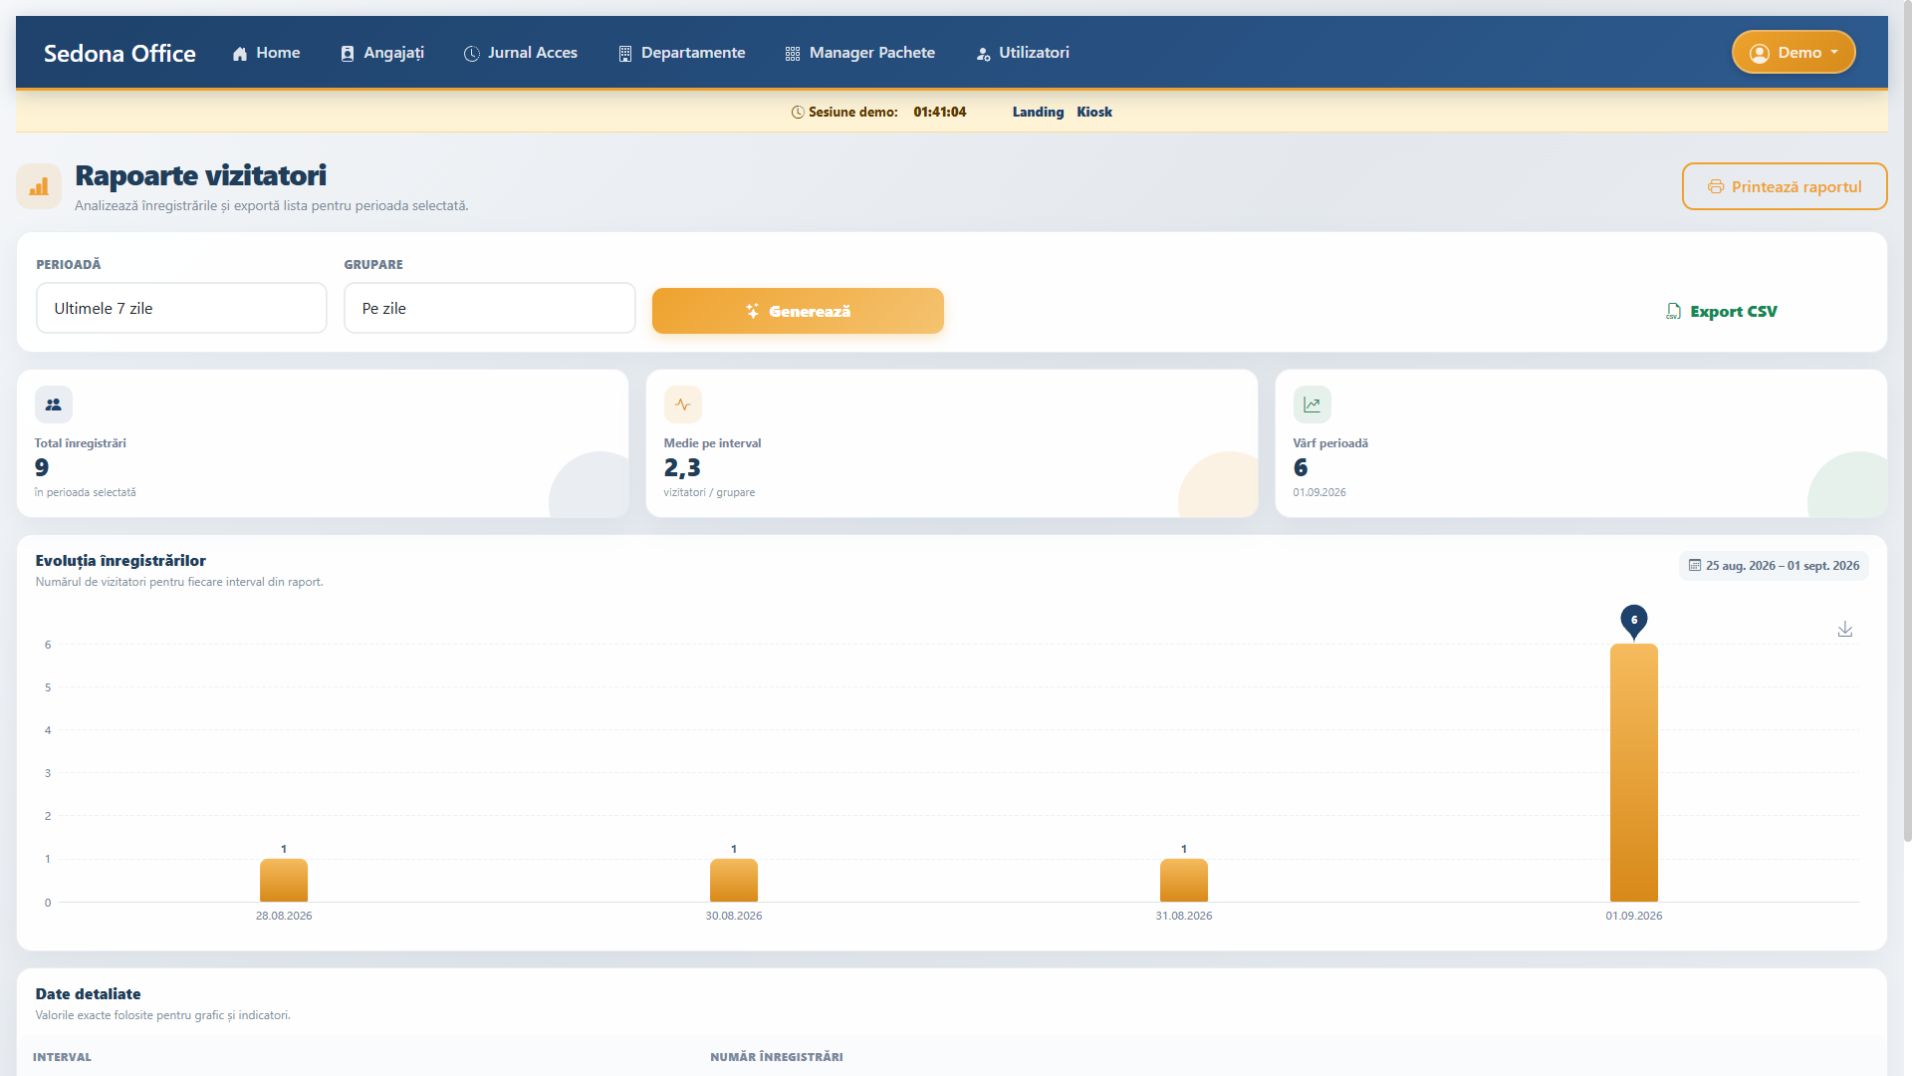
Task: Navigate to Departamente
Action: pos(682,53)
